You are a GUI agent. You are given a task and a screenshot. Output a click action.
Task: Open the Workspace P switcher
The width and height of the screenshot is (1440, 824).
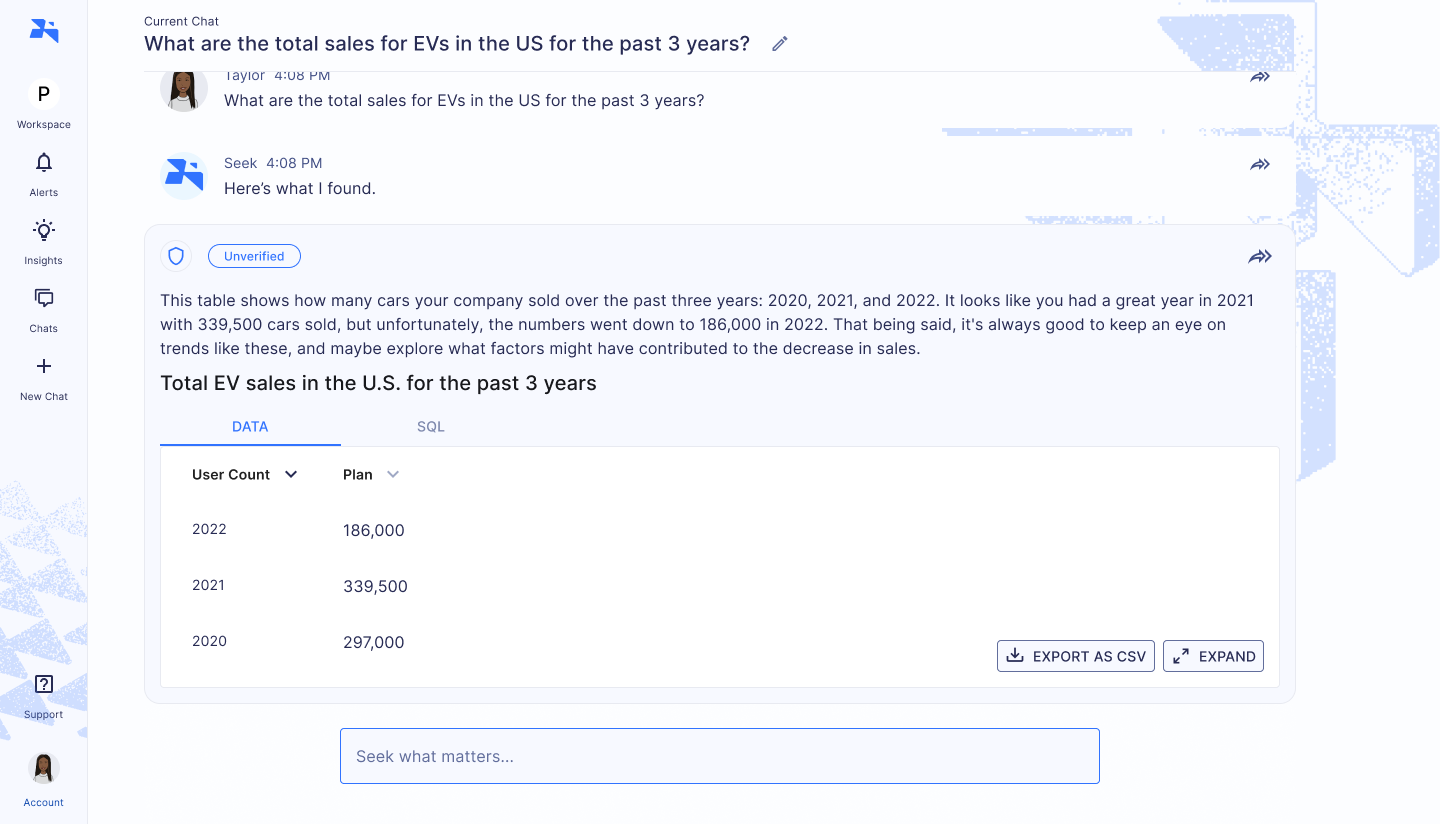tap(44, 95)
